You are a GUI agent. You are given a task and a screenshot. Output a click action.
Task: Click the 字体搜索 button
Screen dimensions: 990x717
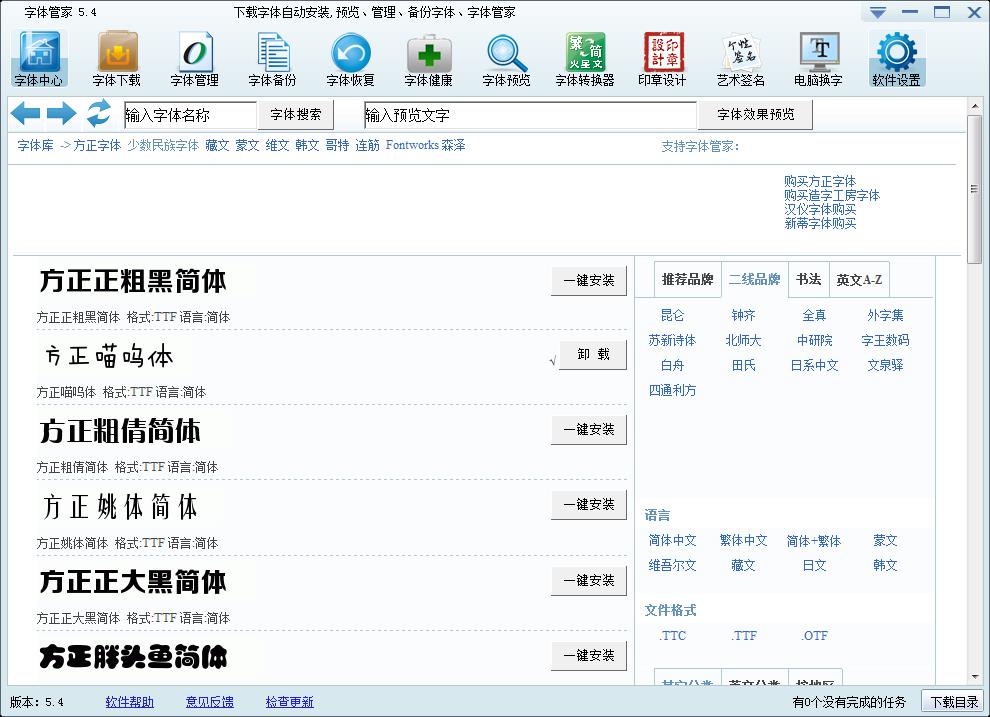click(295, 114)
